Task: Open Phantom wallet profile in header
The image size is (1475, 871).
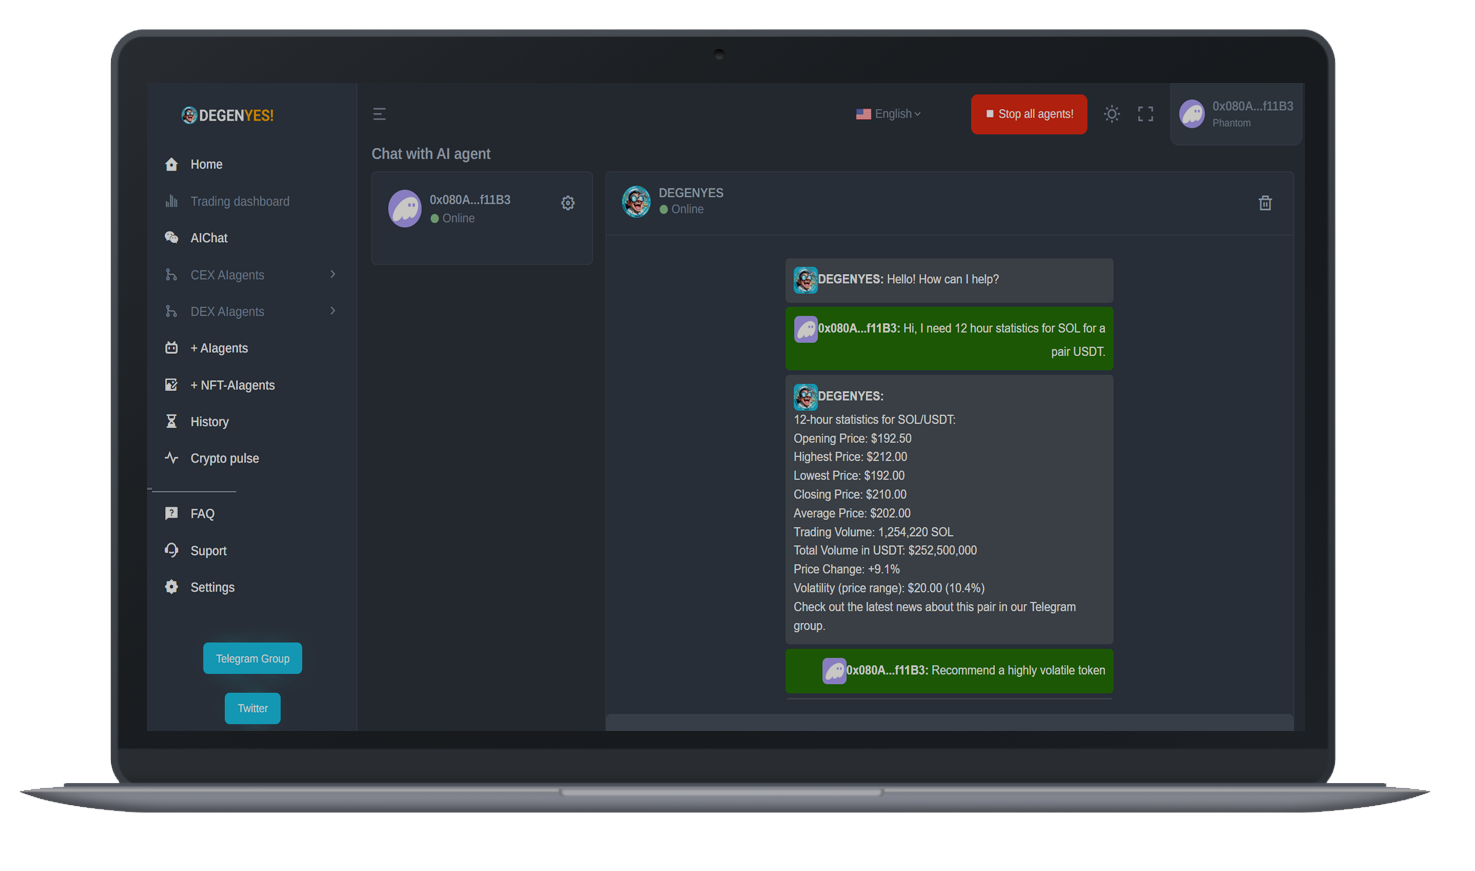Action: click(x=1236, y=114)
